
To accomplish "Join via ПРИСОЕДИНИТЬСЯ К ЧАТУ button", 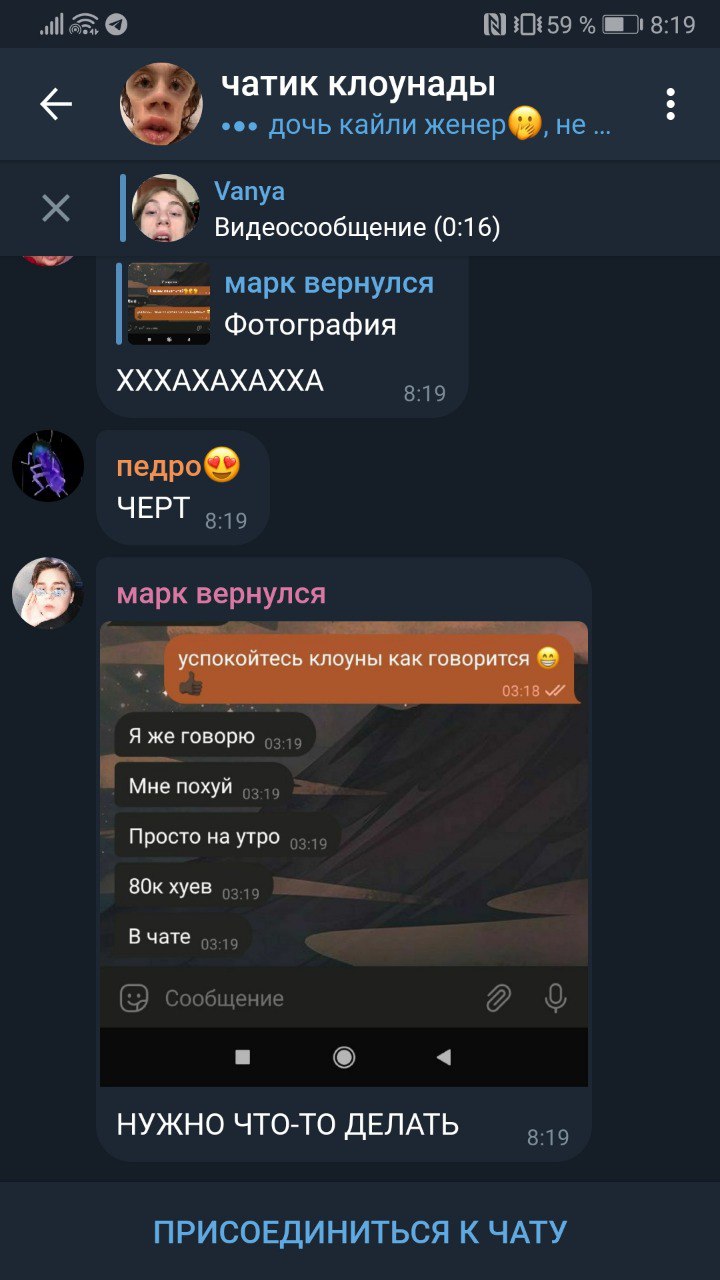I will pos(360,1232).
